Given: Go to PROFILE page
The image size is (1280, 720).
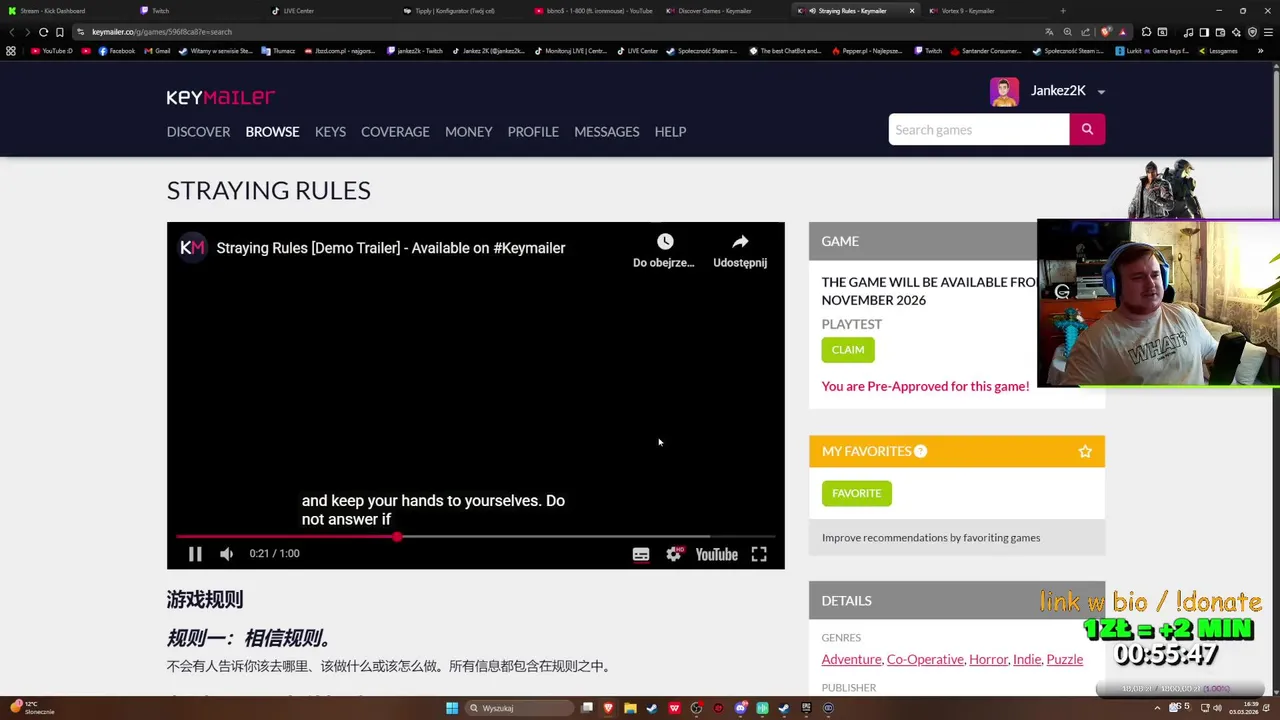Looking at the screenshot, I should pyautogui.click(x=533, y=132).
